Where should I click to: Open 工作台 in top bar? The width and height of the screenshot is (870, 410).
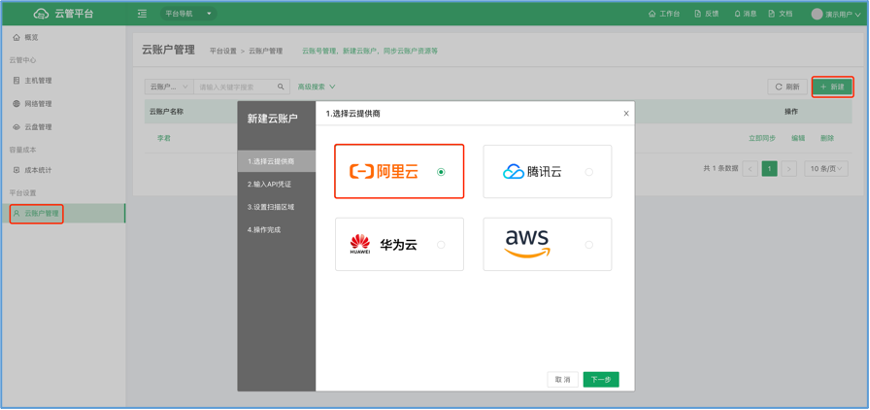pyautogui.click(x=664, y=14)
